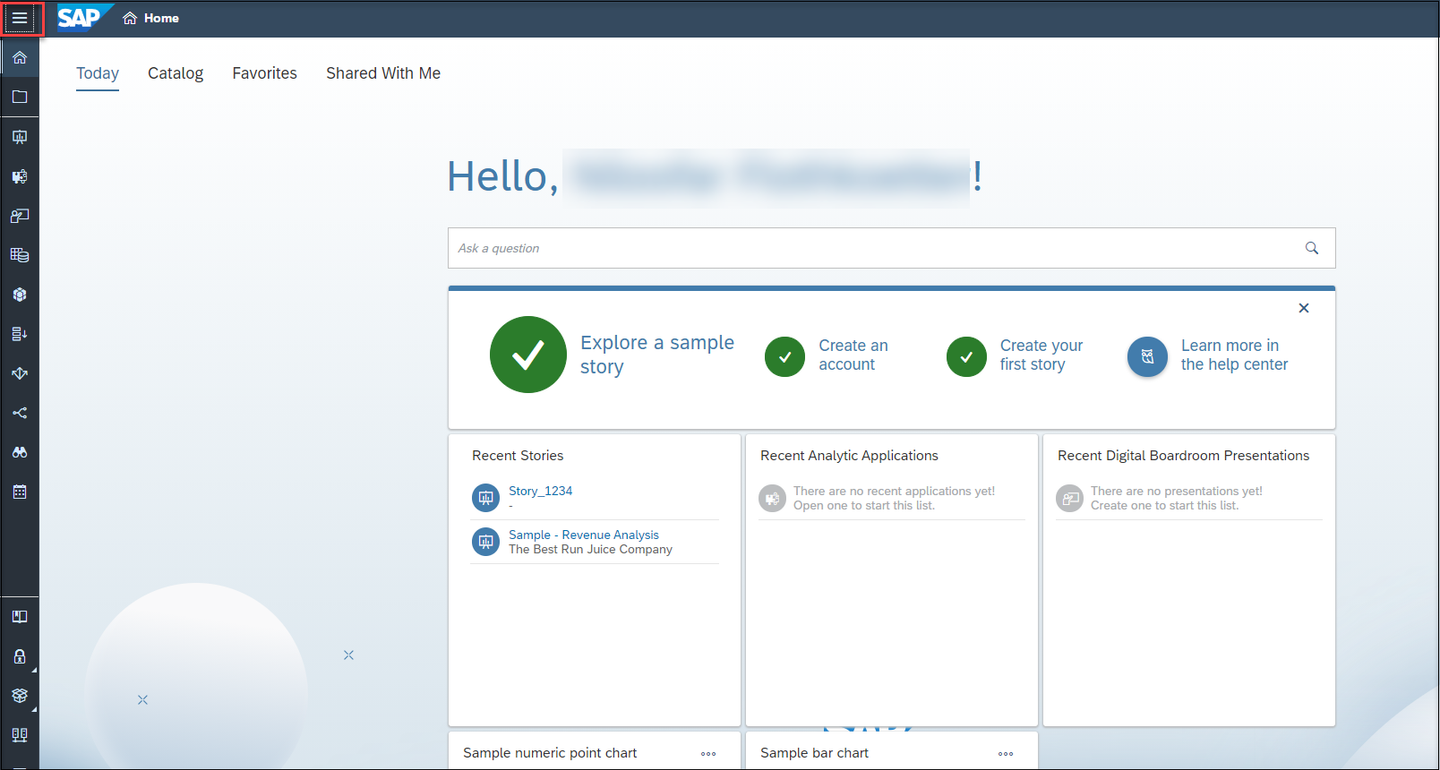Click the Sample bar chart title
The image size is (1440, 770).
814,753
